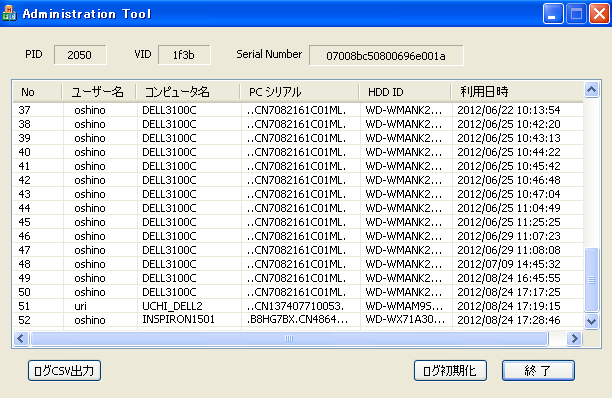
Task: Click the 終了 button
Action: 538,370
